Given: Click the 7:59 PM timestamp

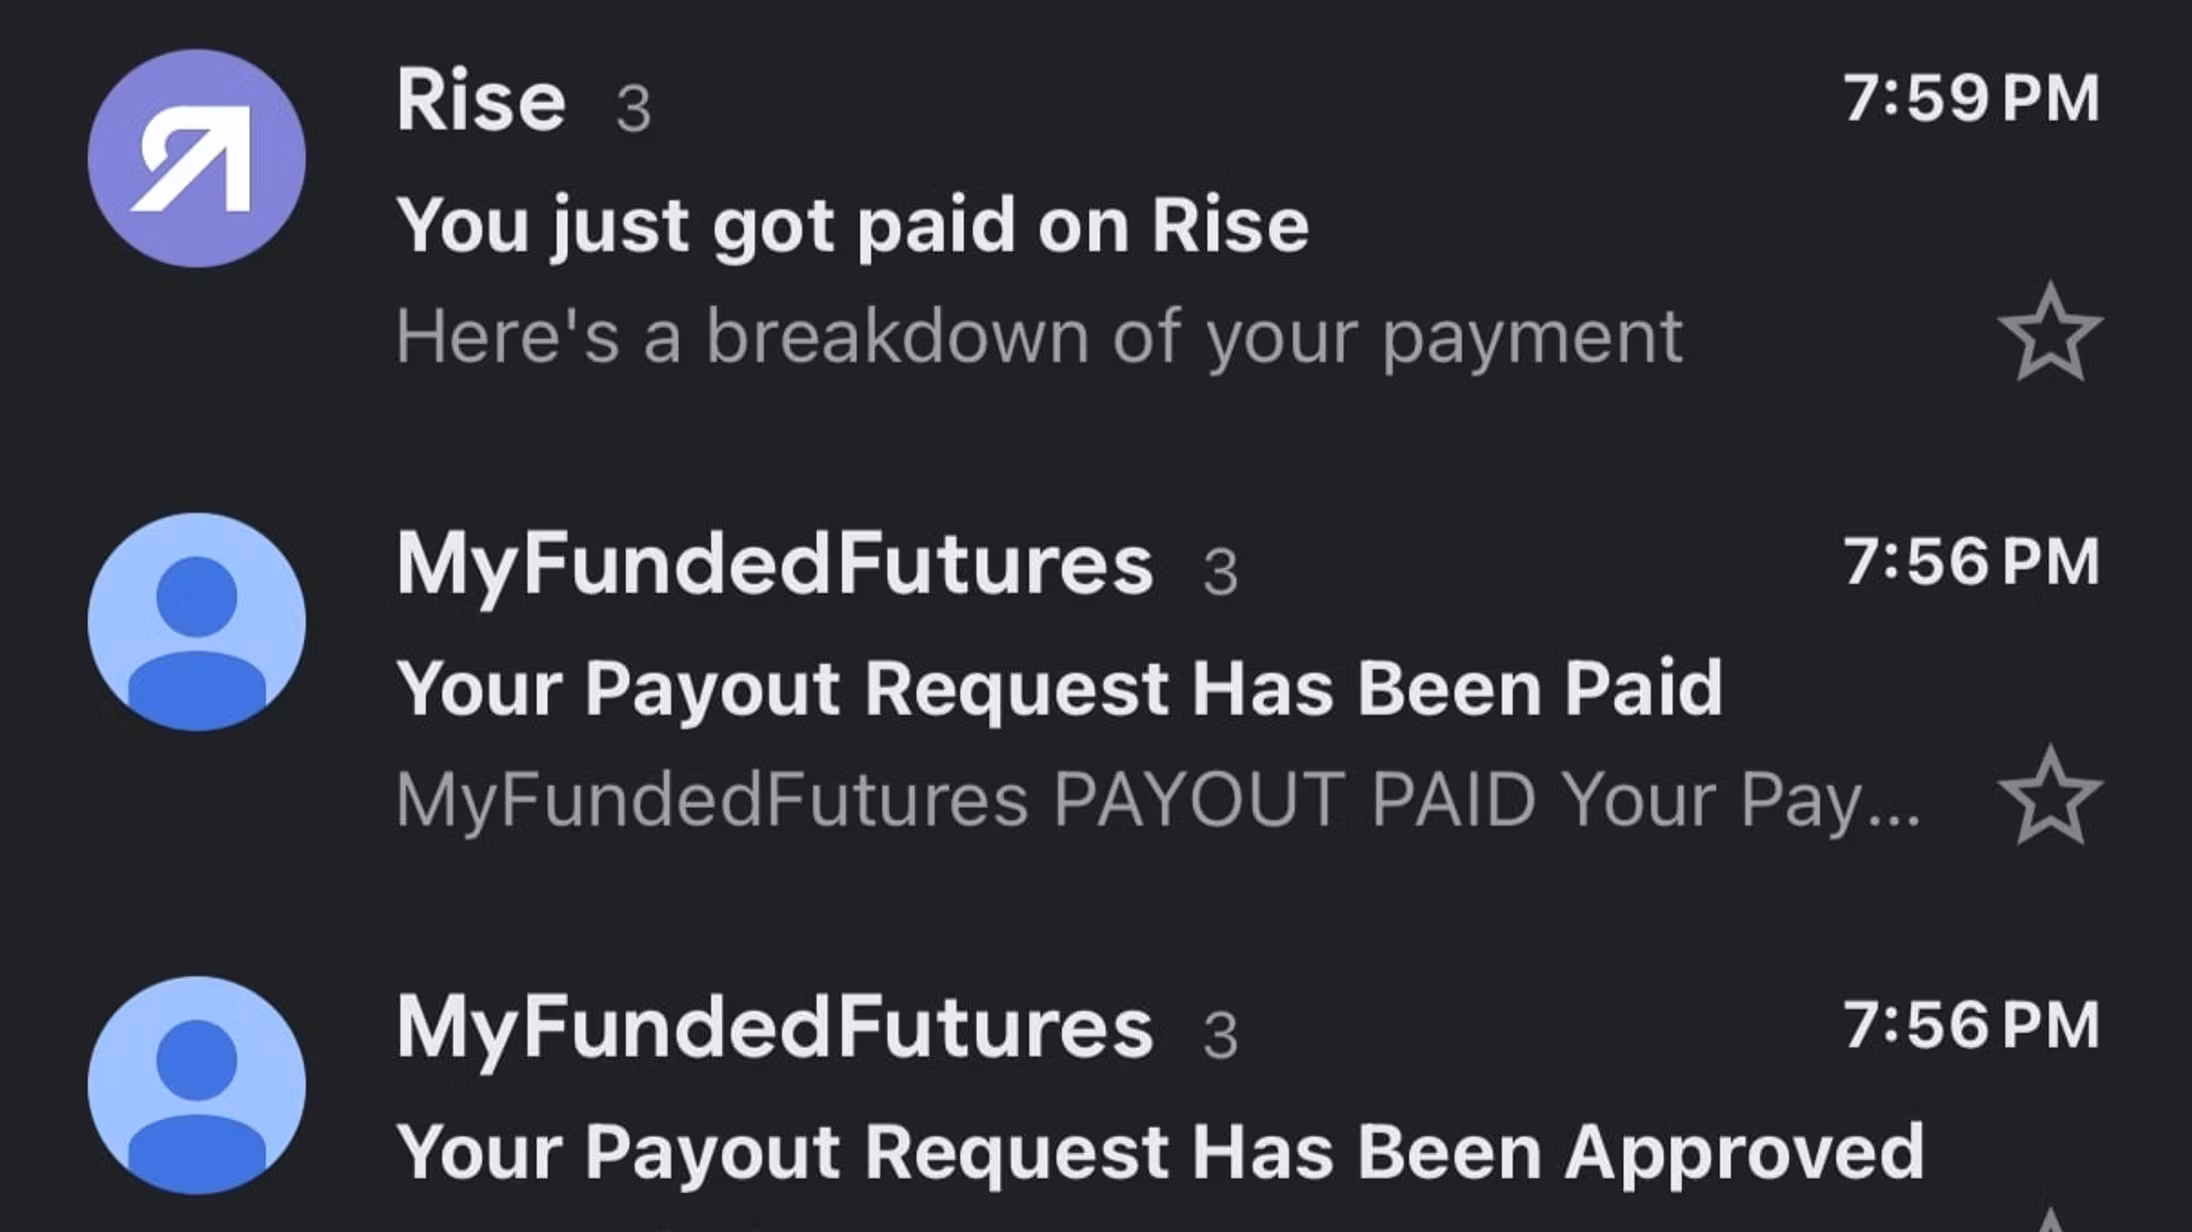Looking at the screenshot, I should click(x=1971, y=99).
